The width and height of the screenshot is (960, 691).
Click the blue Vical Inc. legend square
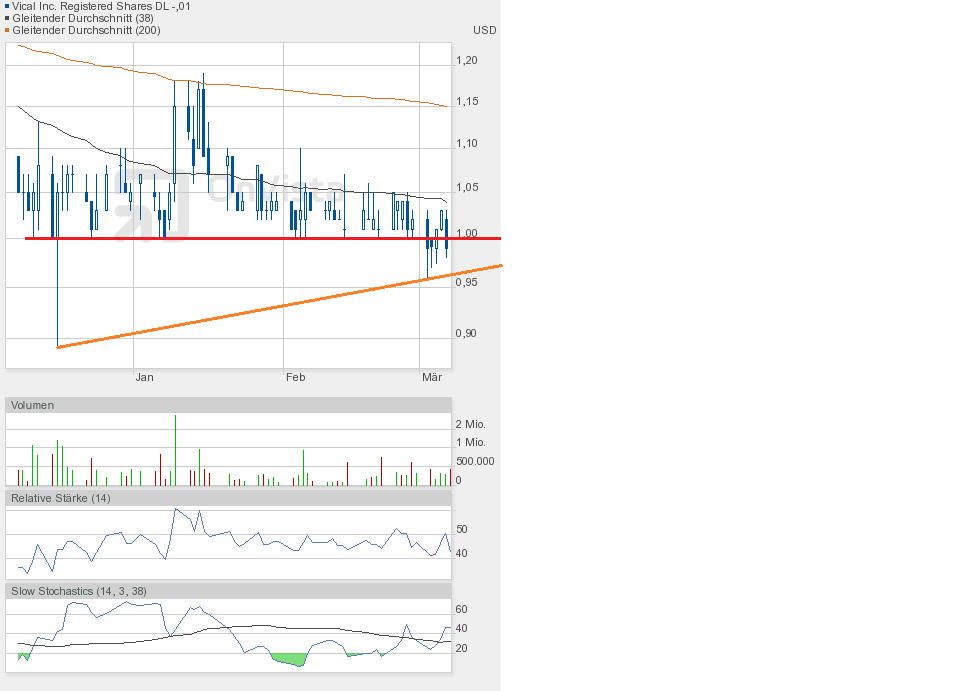[x=7, y=6]
